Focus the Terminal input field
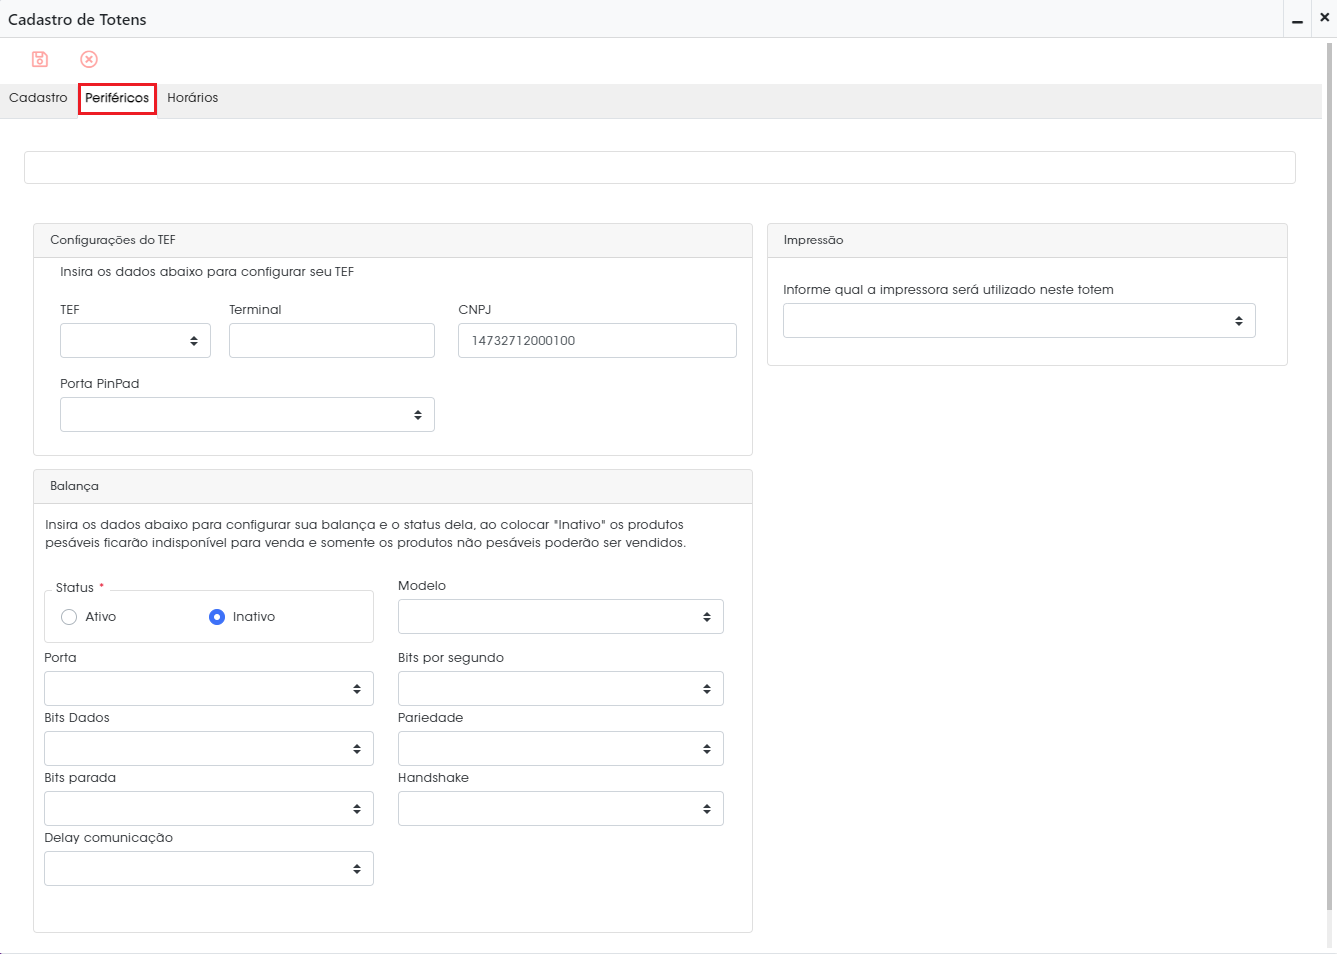 click(332, 341)
